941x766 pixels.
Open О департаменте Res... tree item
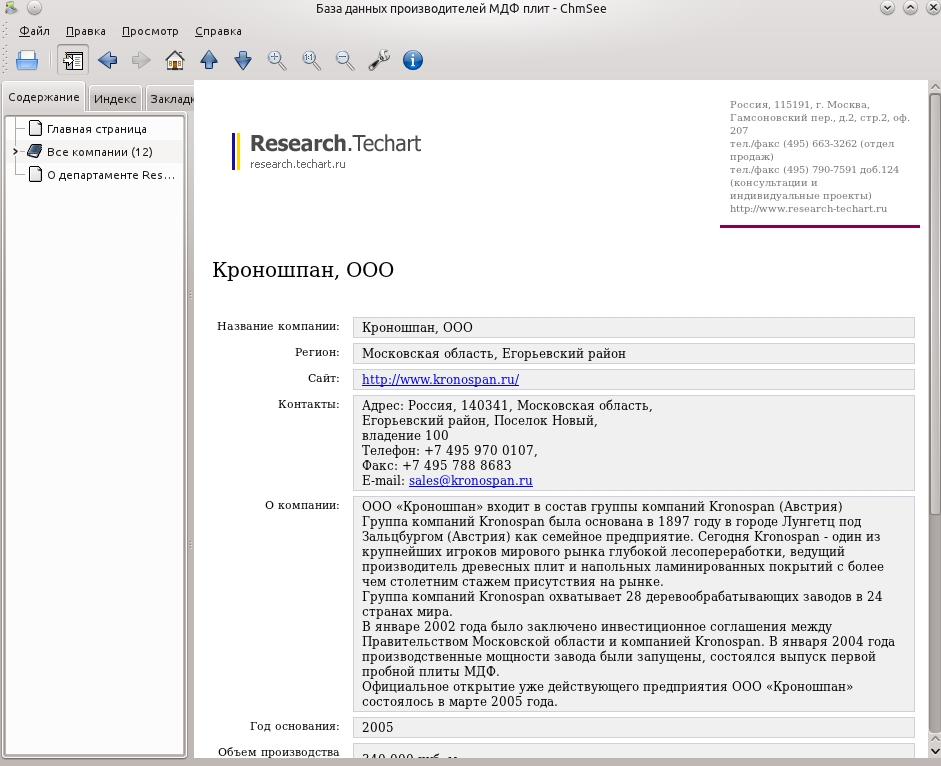tap(111, 175)
